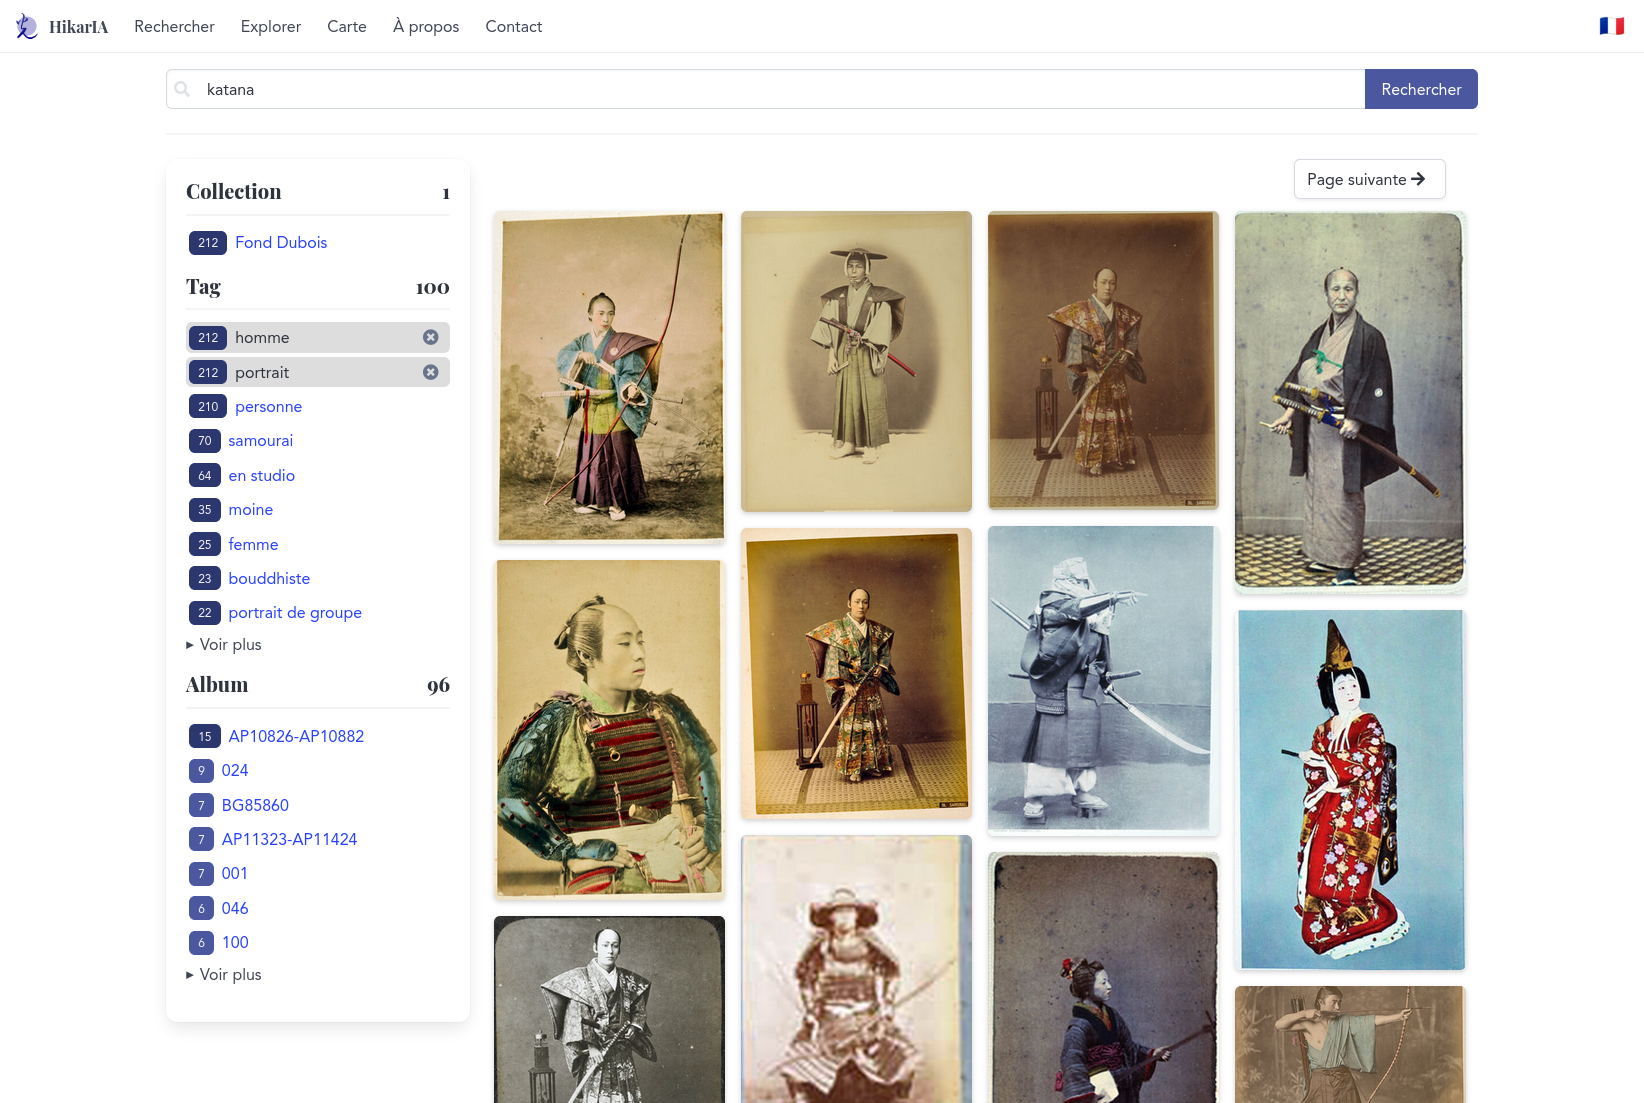
Task: Expand 'Voir plus' under Album section
Action: 224,975
